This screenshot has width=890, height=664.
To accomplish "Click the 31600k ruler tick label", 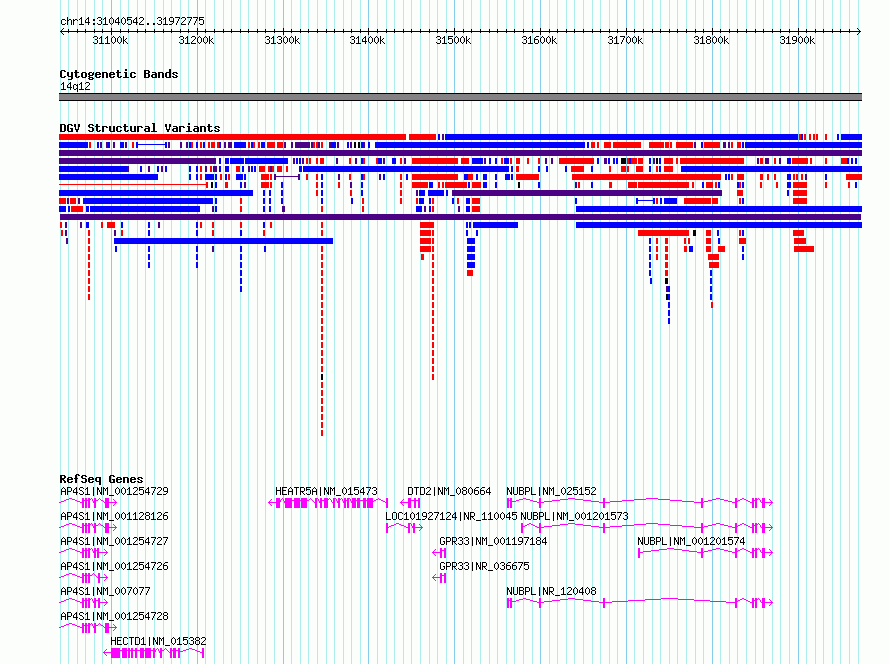I will 539,40.
